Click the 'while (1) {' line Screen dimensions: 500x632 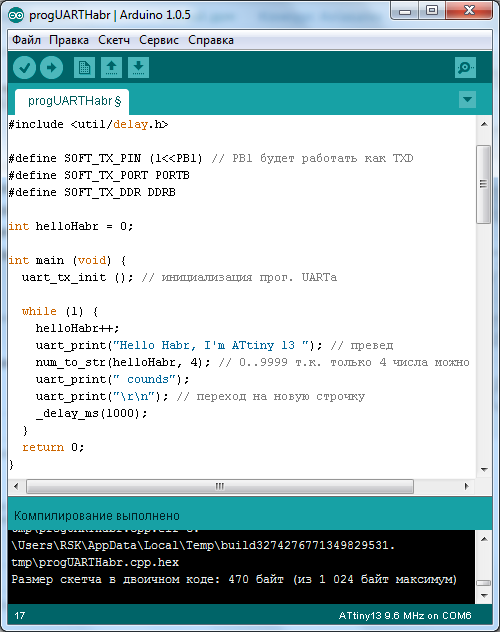coord(60,311)
